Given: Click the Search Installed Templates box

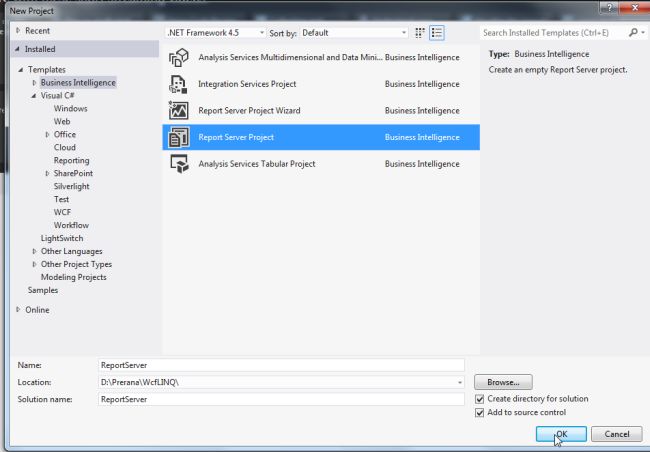Looking at the screenshot, I should click(x=554, y=32).
